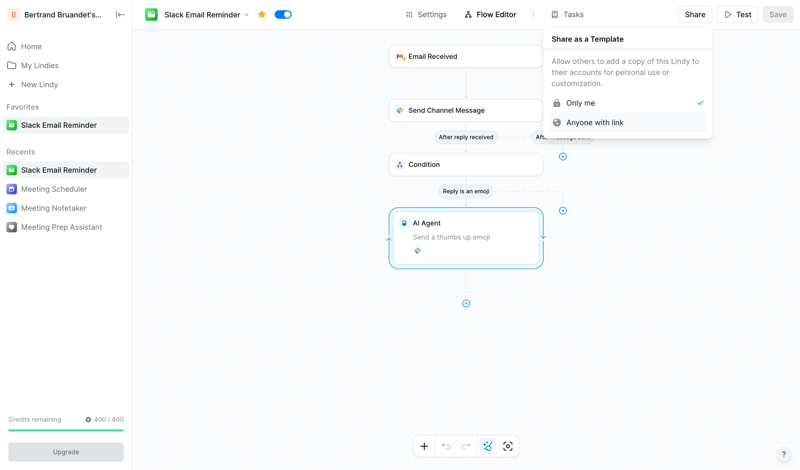Click the Gmail icon on Email Received
Viewport: 800px width, 470px height.
tap(401, 57)
